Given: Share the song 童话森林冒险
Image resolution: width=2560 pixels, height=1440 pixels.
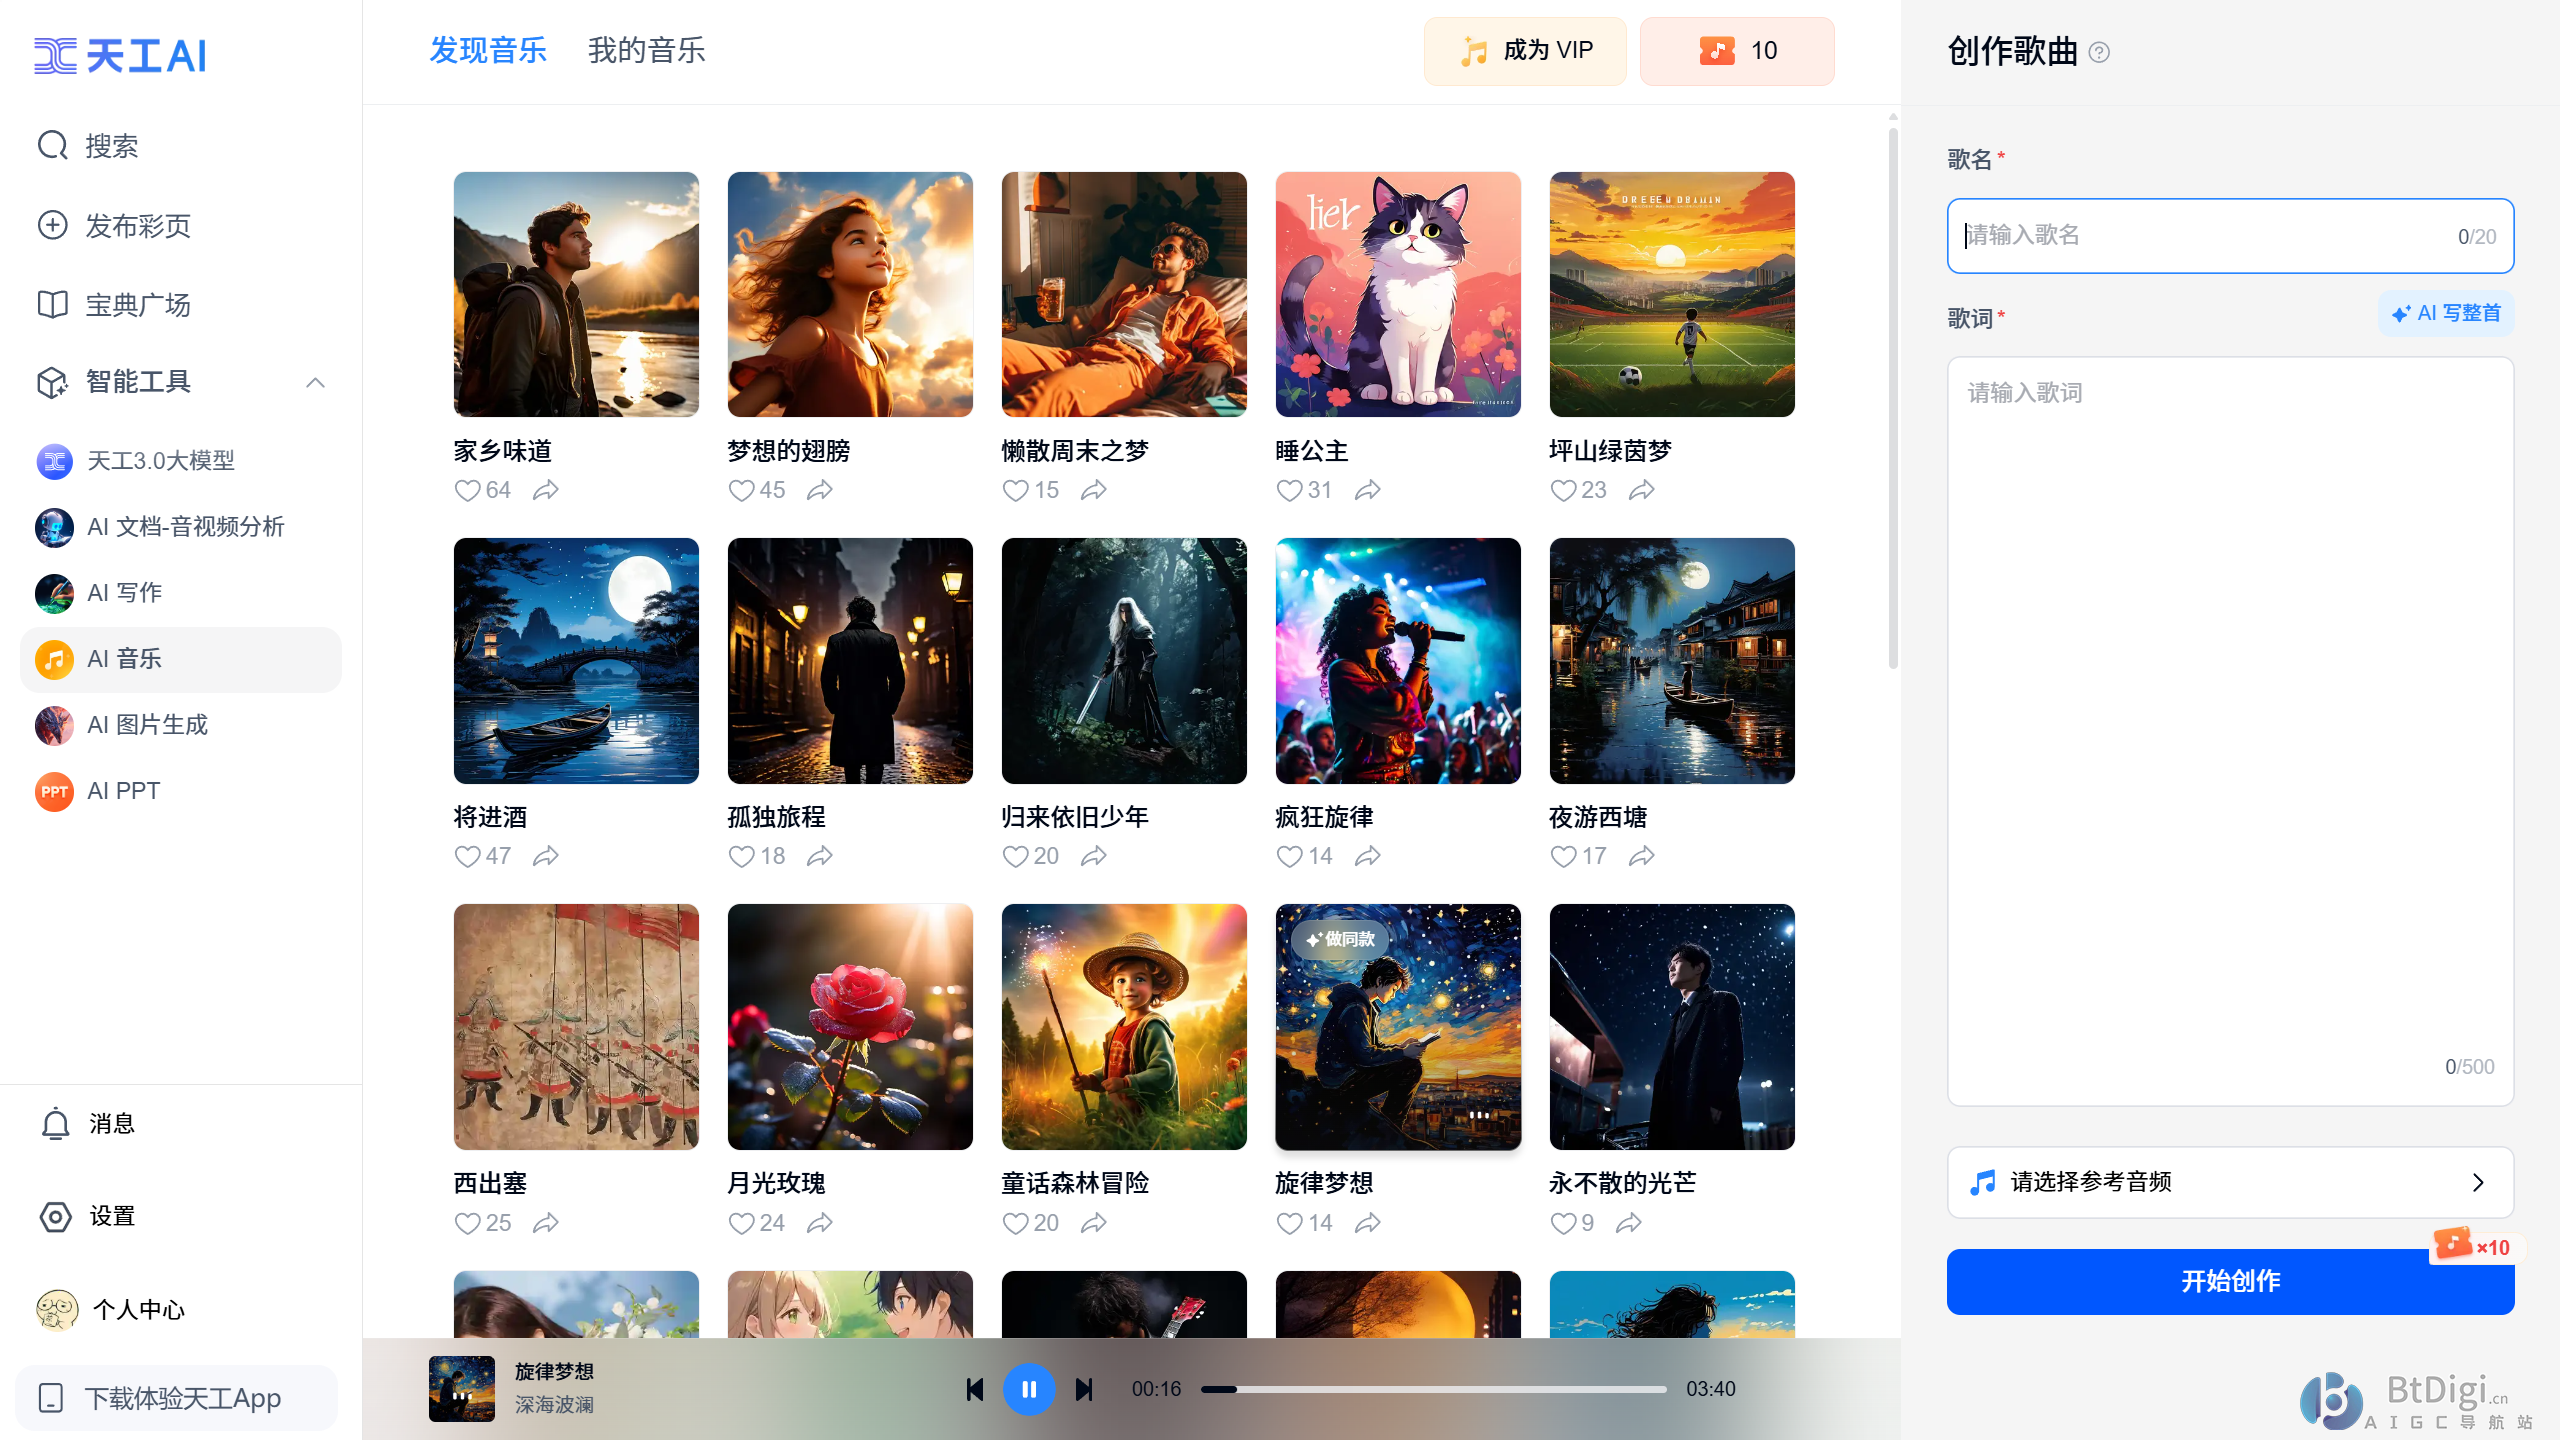Looking at the screenshot, I should [1094, 1223].
